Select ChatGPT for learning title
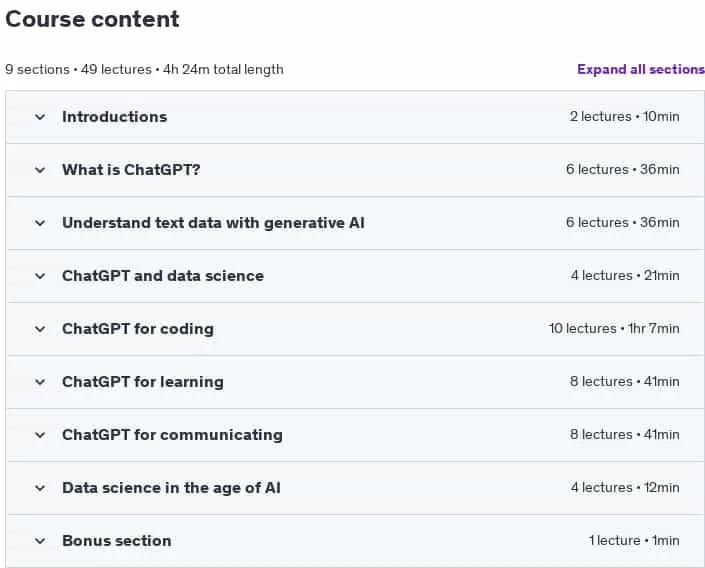Image resolution: width=705 pixels, height=568 pixels. [x=143, y=382]
